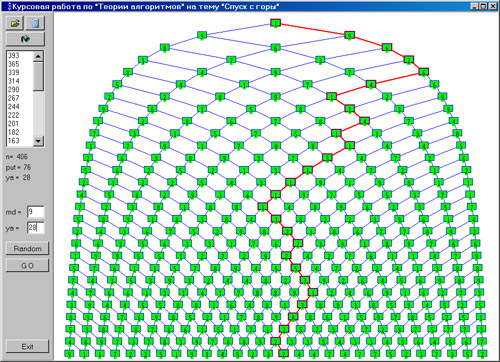Select value 290 in the list
500x362 pixels.
point(14,89)
